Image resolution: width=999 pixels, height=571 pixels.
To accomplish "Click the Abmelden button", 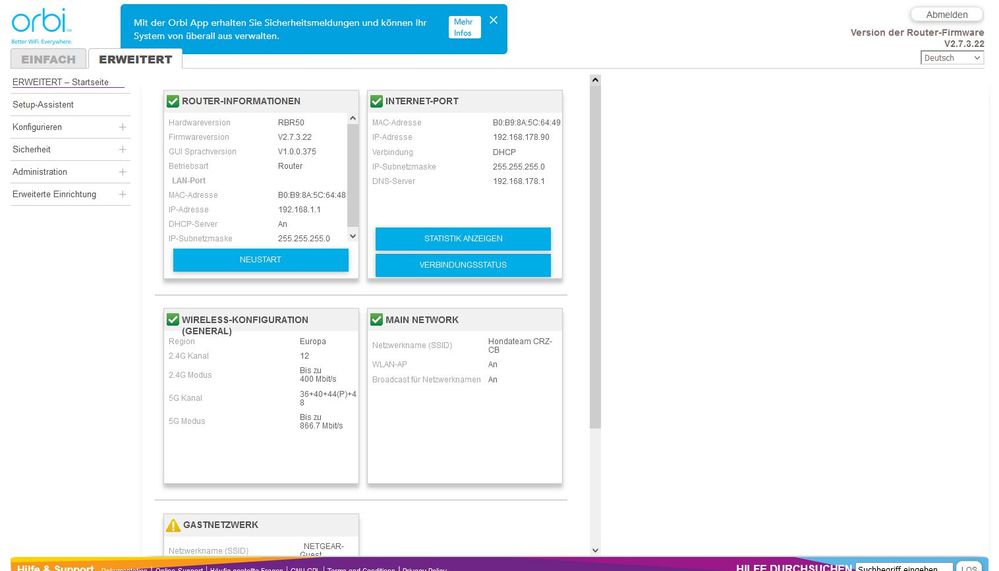I will click(x=946, y=14).
